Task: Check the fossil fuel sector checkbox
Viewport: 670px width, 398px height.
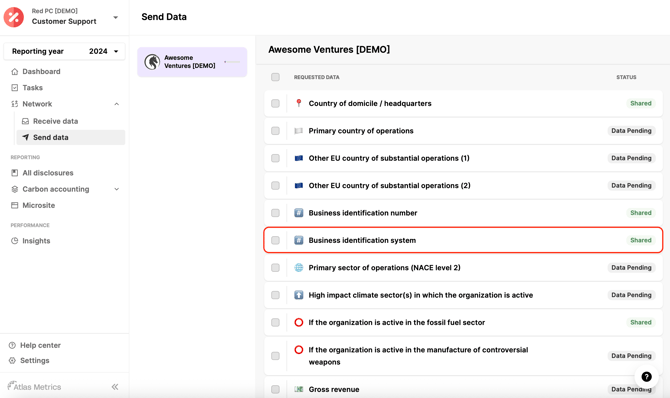Action: [x=275, y=322]
